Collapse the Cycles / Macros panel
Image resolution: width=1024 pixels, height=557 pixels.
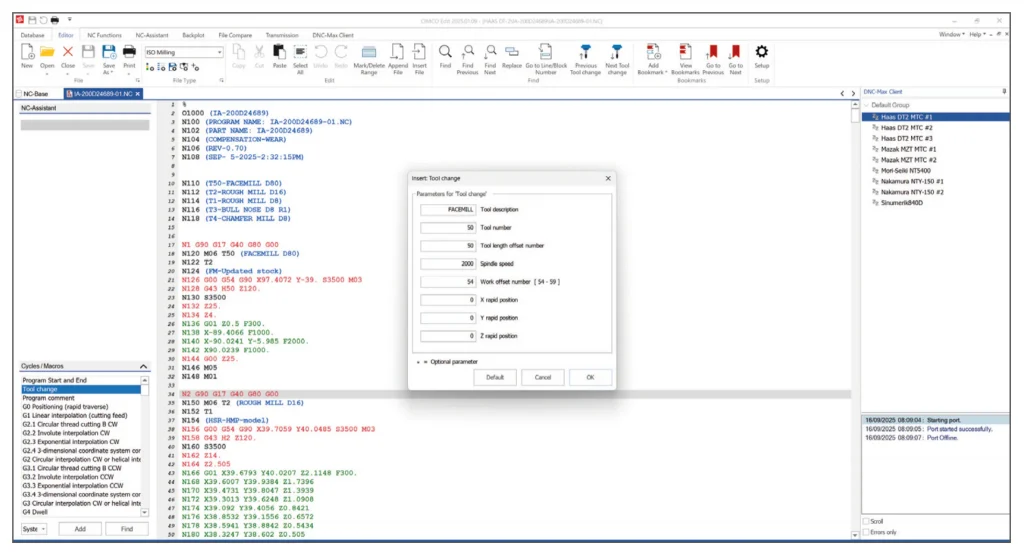[x=144, y=367]
